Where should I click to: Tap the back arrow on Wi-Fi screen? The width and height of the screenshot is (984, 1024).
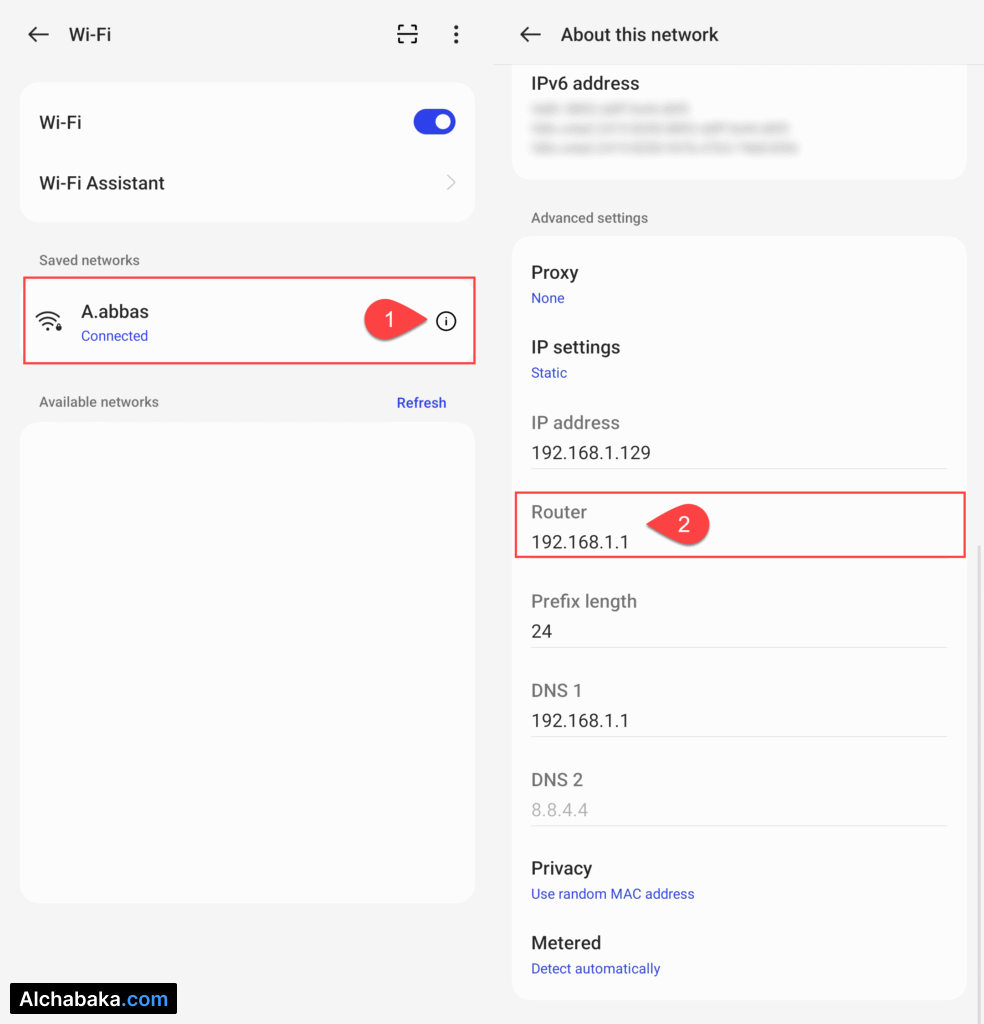pos(38,35)
